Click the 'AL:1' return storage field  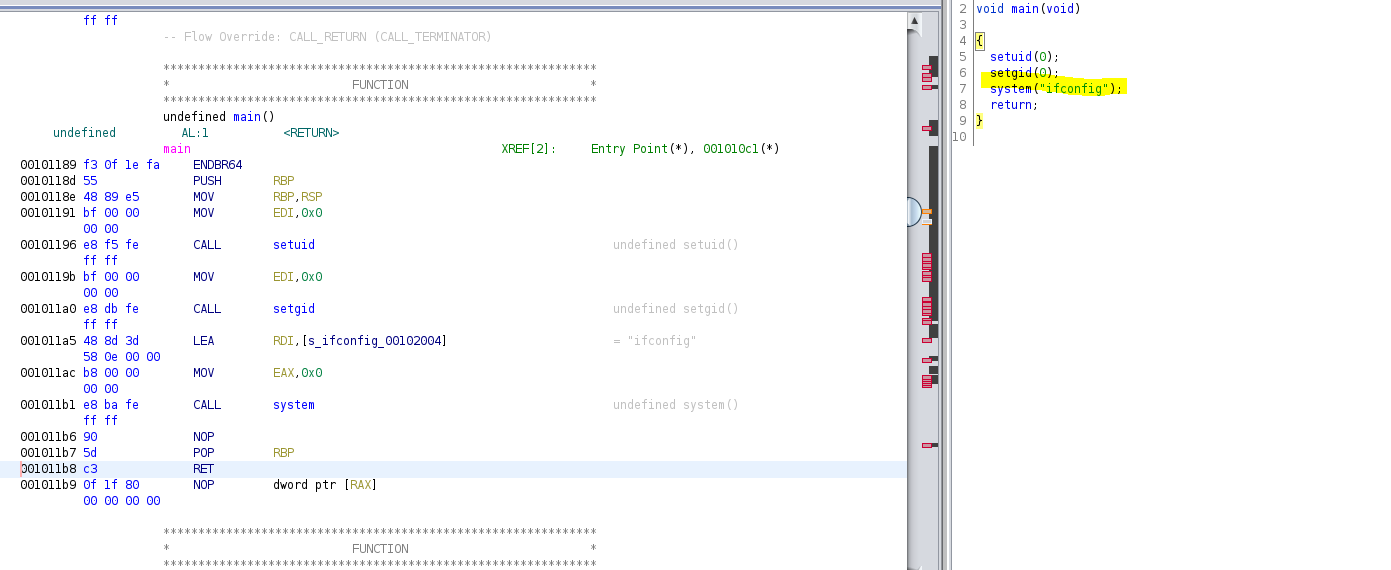[x=195, y=133]
